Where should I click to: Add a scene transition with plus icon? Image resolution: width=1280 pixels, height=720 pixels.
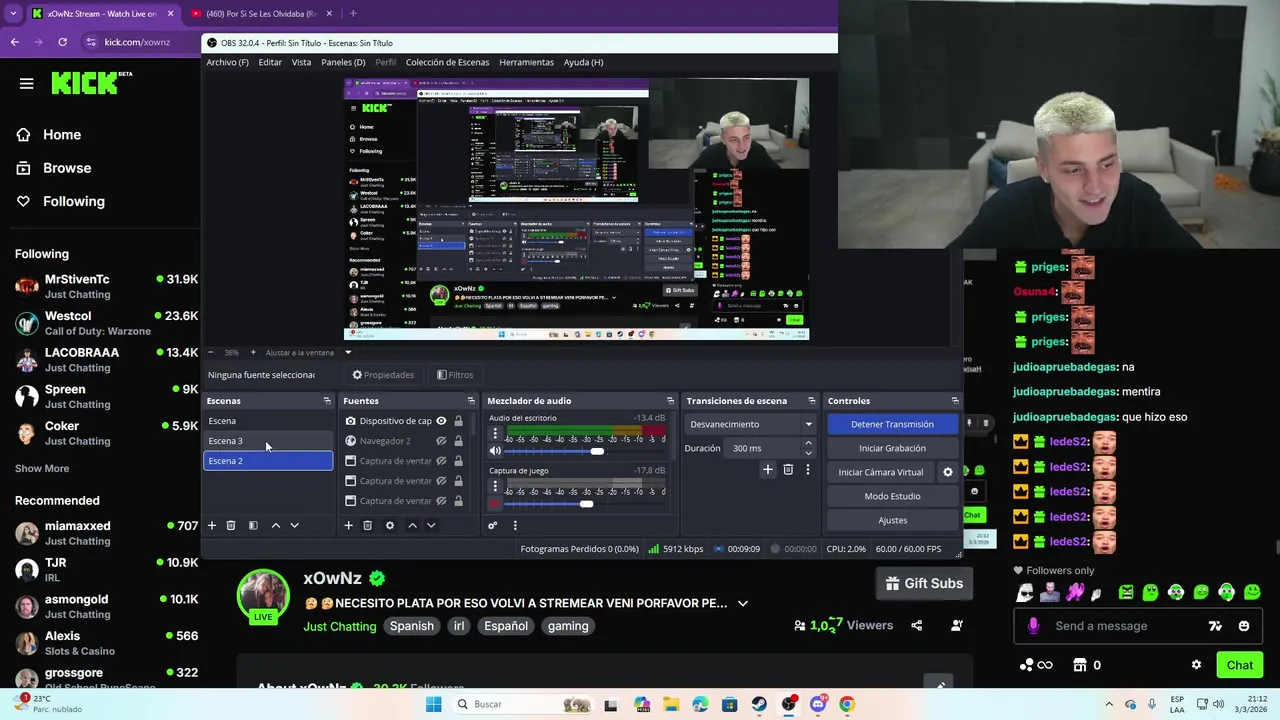click(768, 469)
